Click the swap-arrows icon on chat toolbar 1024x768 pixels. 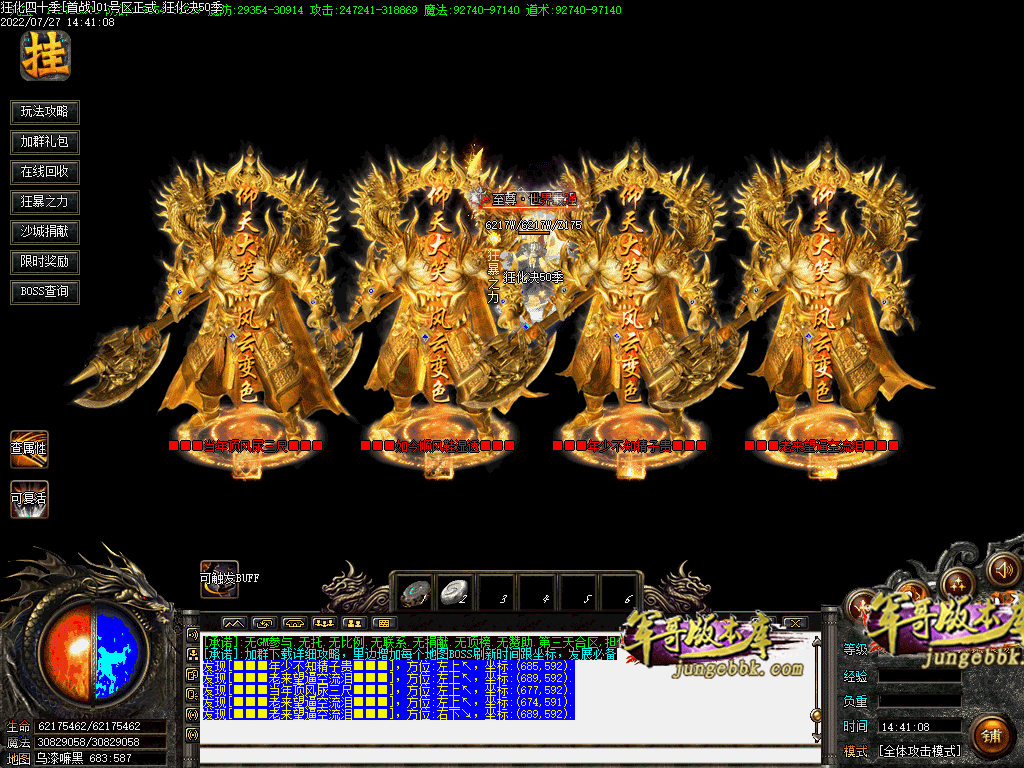pyautogui.click(x=264, y=623)
